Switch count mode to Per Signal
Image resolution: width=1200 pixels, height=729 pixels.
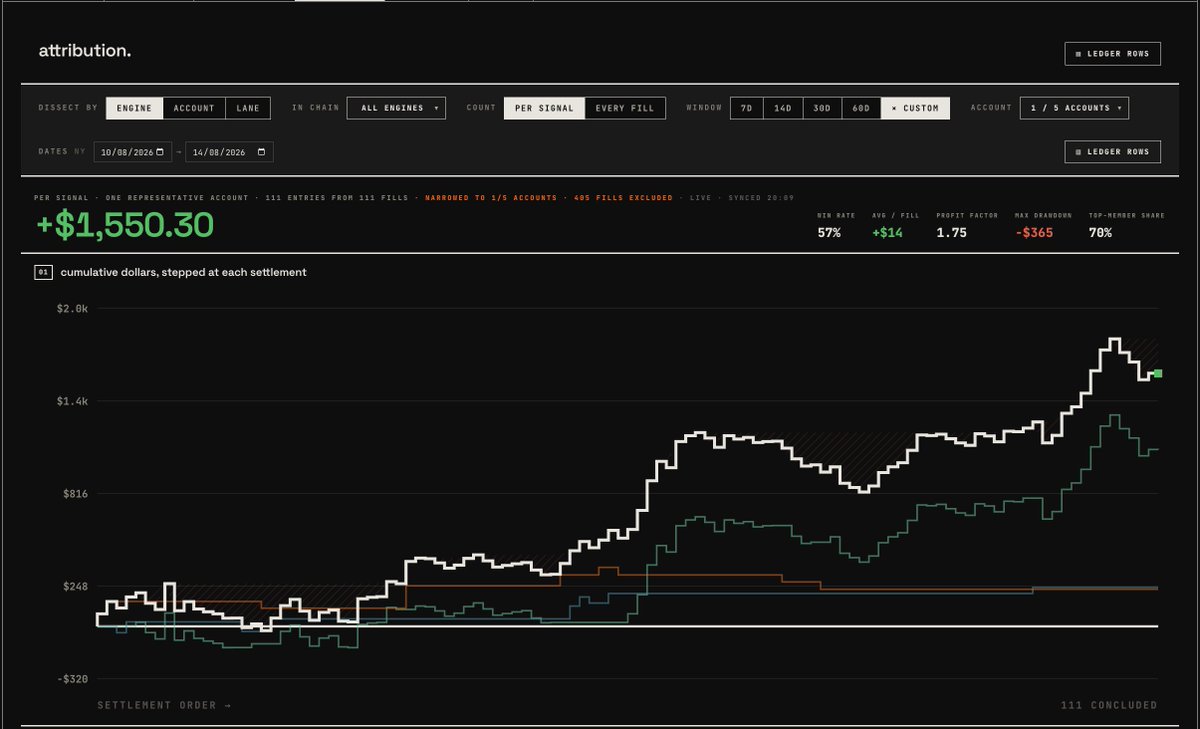544,108
